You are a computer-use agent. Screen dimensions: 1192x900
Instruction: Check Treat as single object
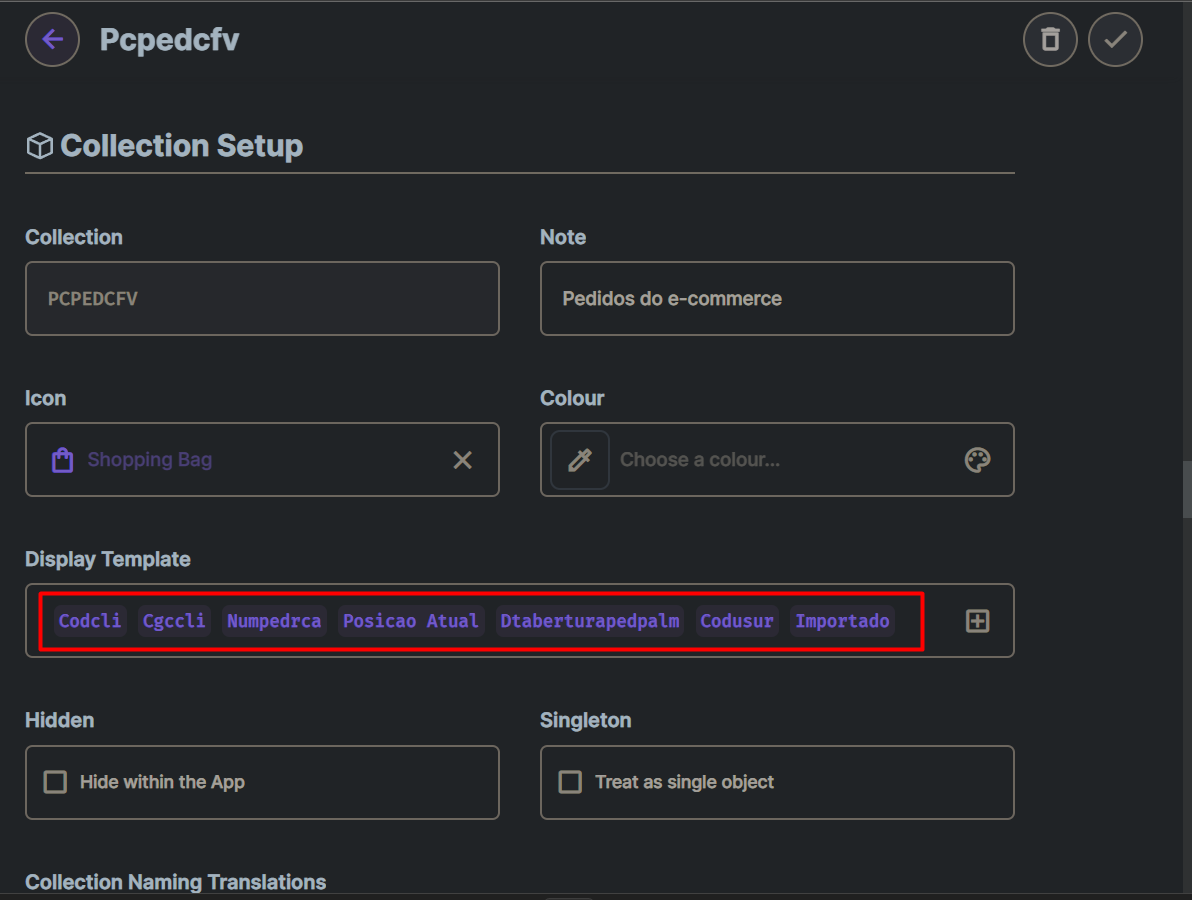(570, 782)
